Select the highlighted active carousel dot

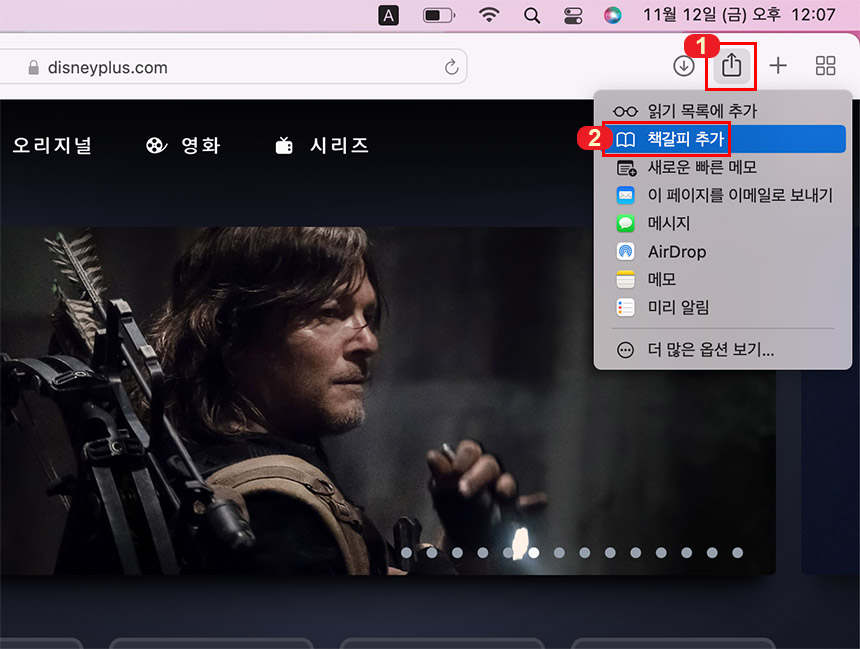point(534,552)
